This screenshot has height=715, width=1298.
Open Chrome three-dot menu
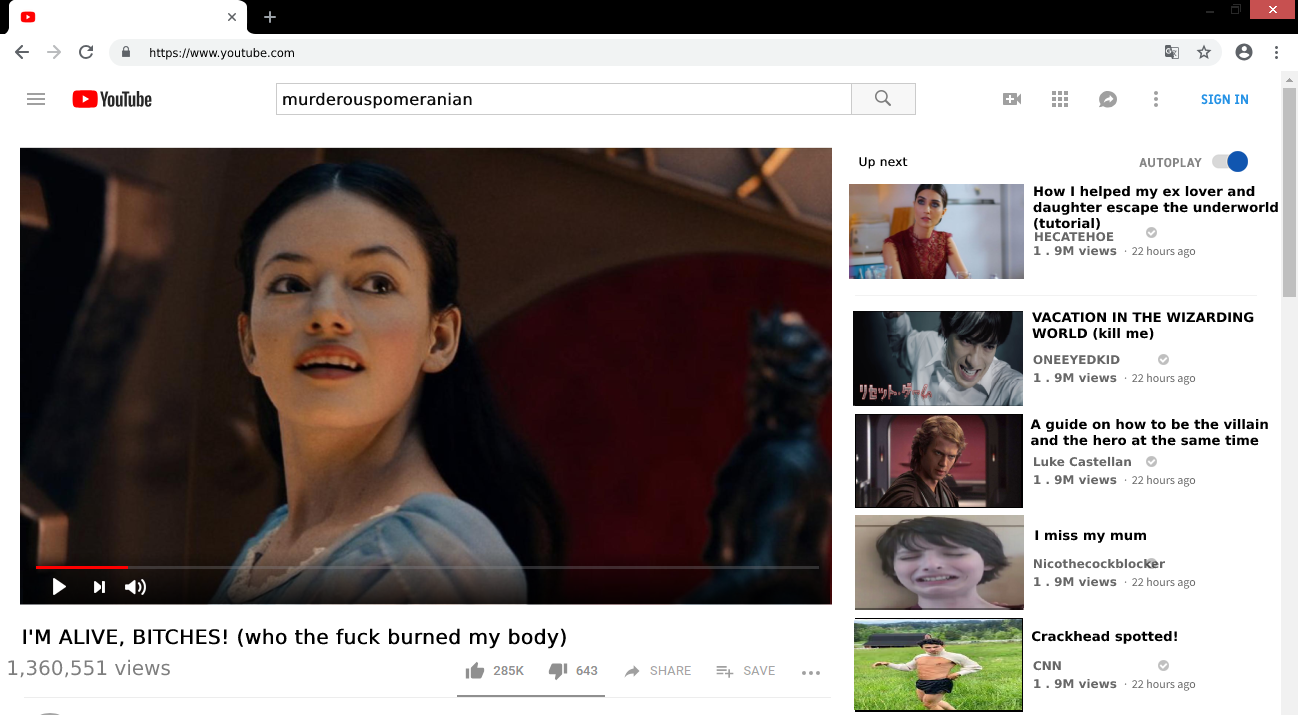click(x=1277, y=52)
